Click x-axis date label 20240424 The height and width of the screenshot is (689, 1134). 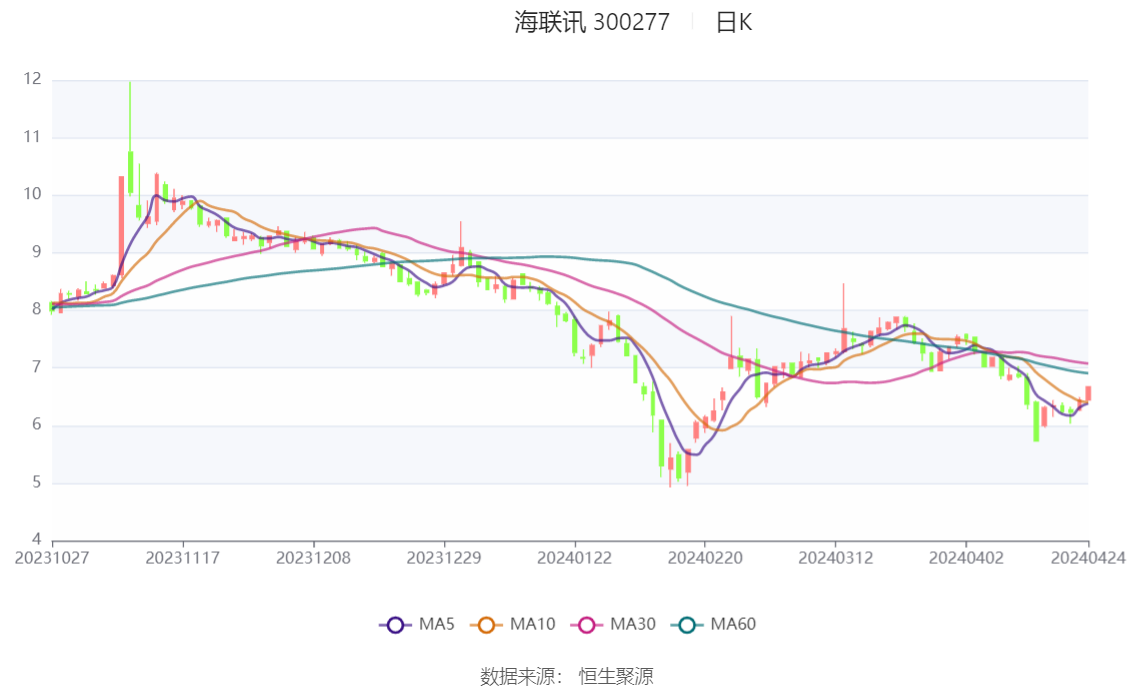click(1088, 558)
